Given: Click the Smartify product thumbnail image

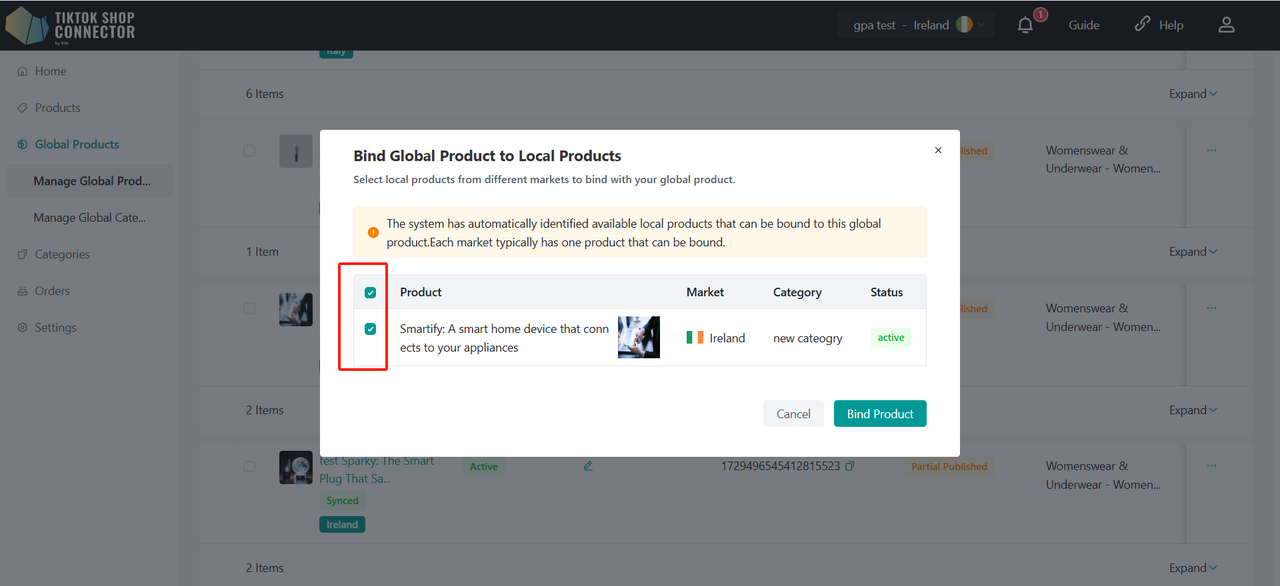Looking at the screenshot, I should click(638, 337).
